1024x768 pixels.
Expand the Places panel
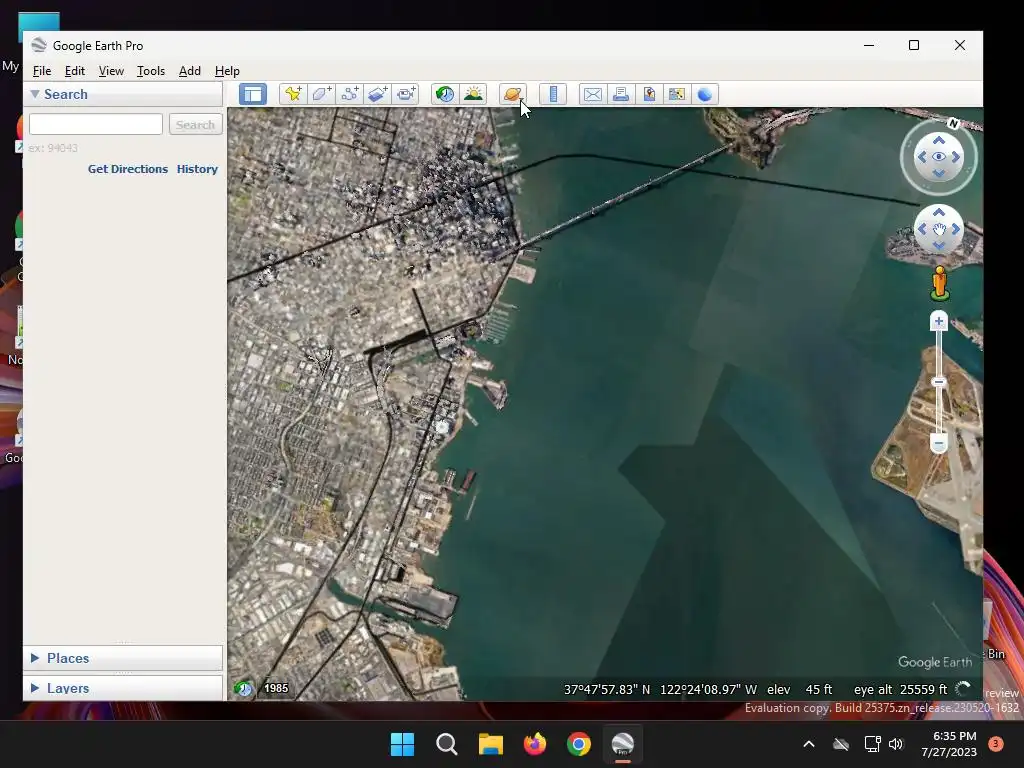35,658
